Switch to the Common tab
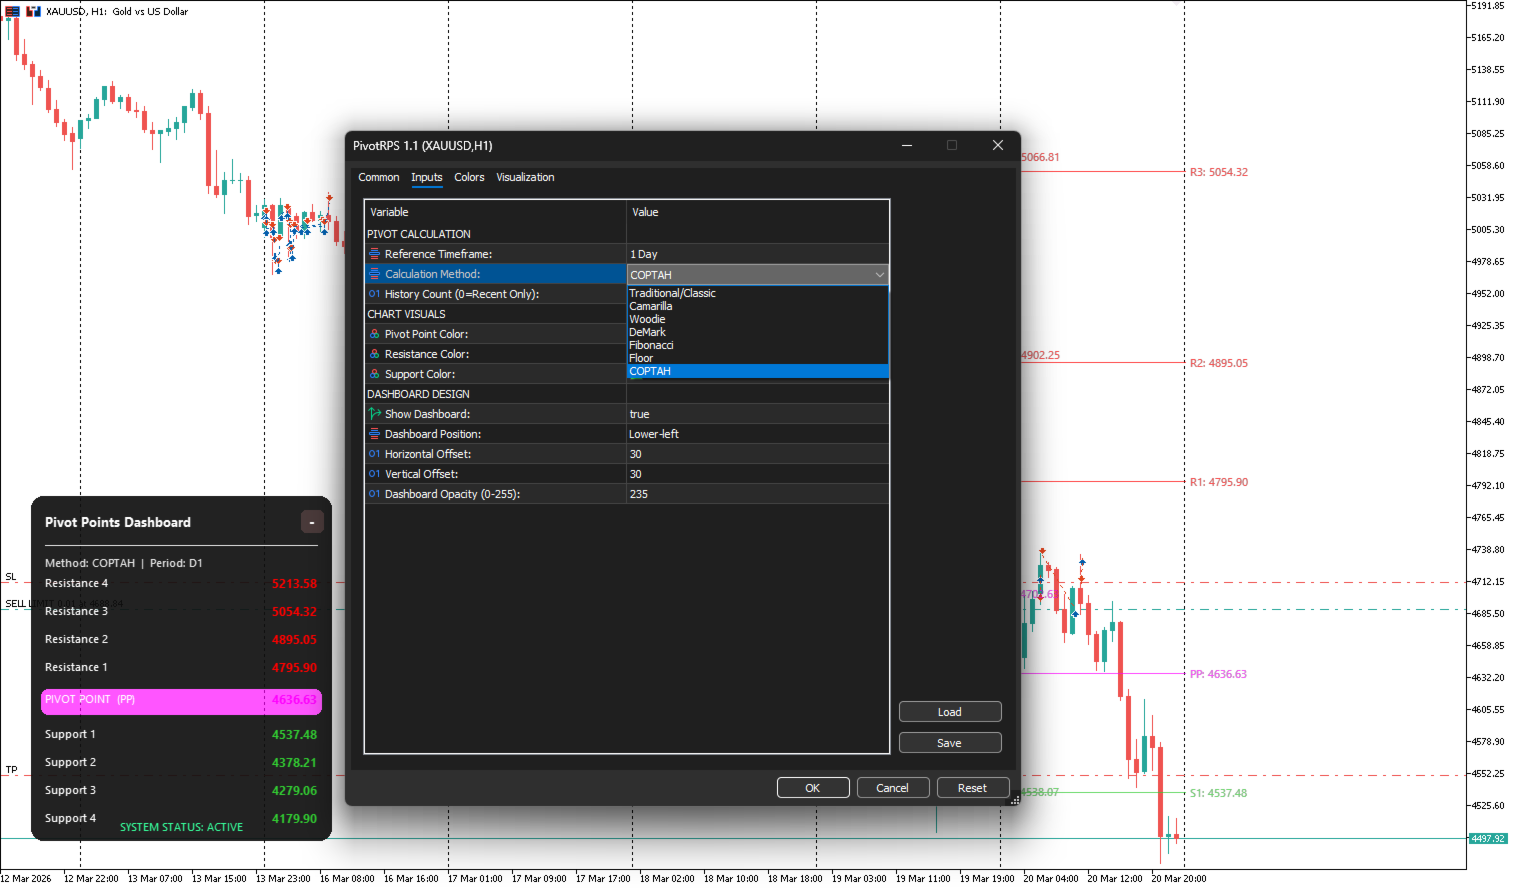1517x889 pixels. point(379,177)
